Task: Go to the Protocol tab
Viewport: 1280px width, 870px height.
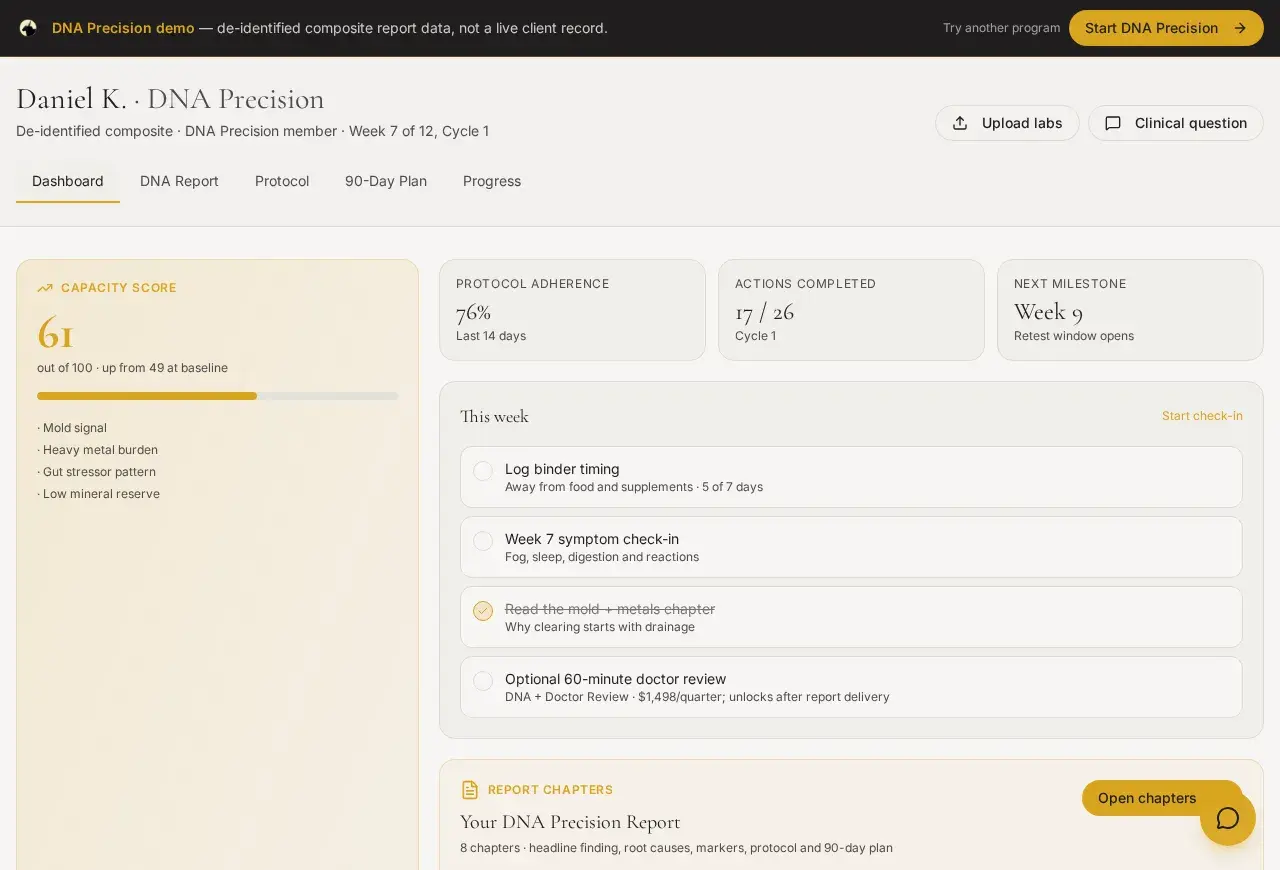Action: click(282, 181)
